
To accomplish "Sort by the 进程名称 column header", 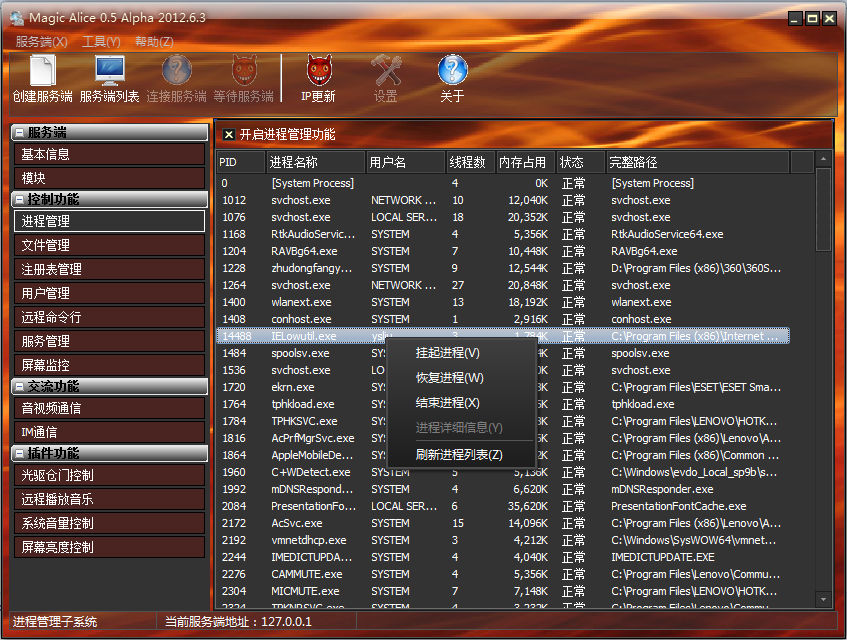I will coord(316,162).
